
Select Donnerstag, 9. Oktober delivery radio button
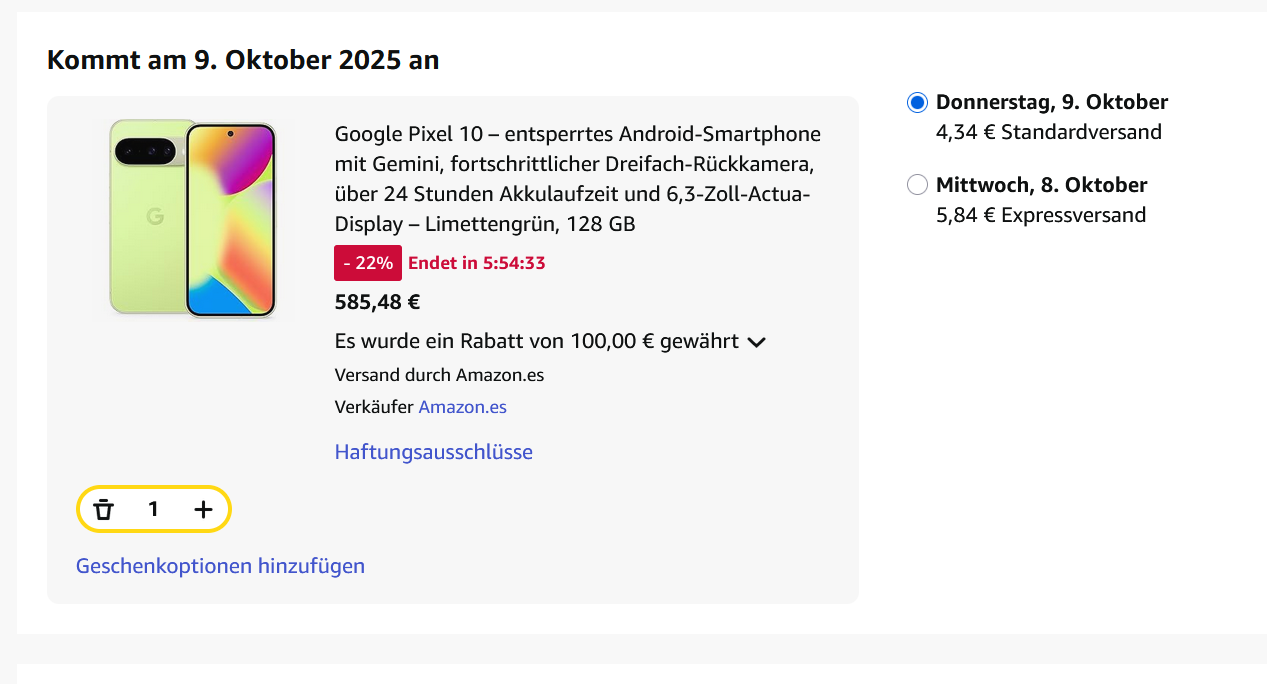(917, 102)
